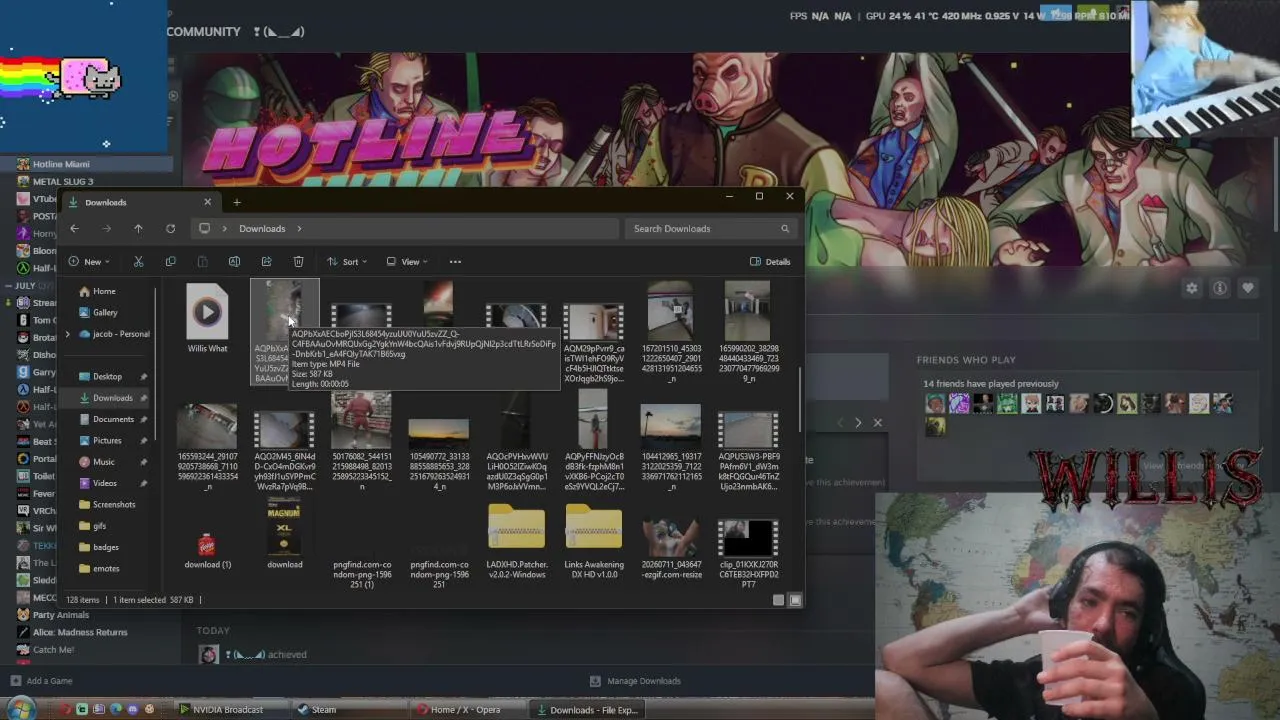Select the clip_01KXKJ270R video file
Image resolution: width=1280 pixels, height=720 pixels.
(748, 551)
